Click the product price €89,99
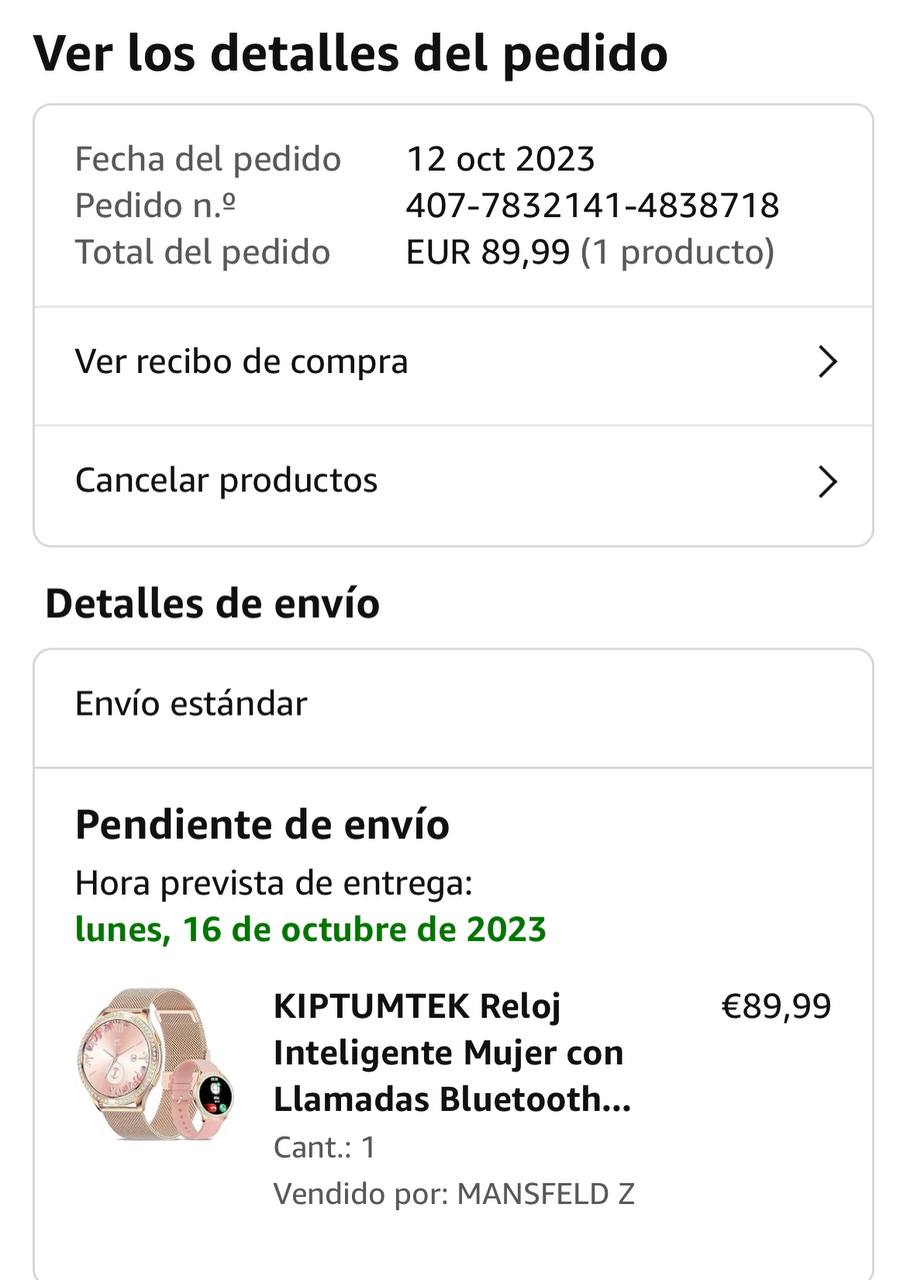 (x=776, y=1006)
